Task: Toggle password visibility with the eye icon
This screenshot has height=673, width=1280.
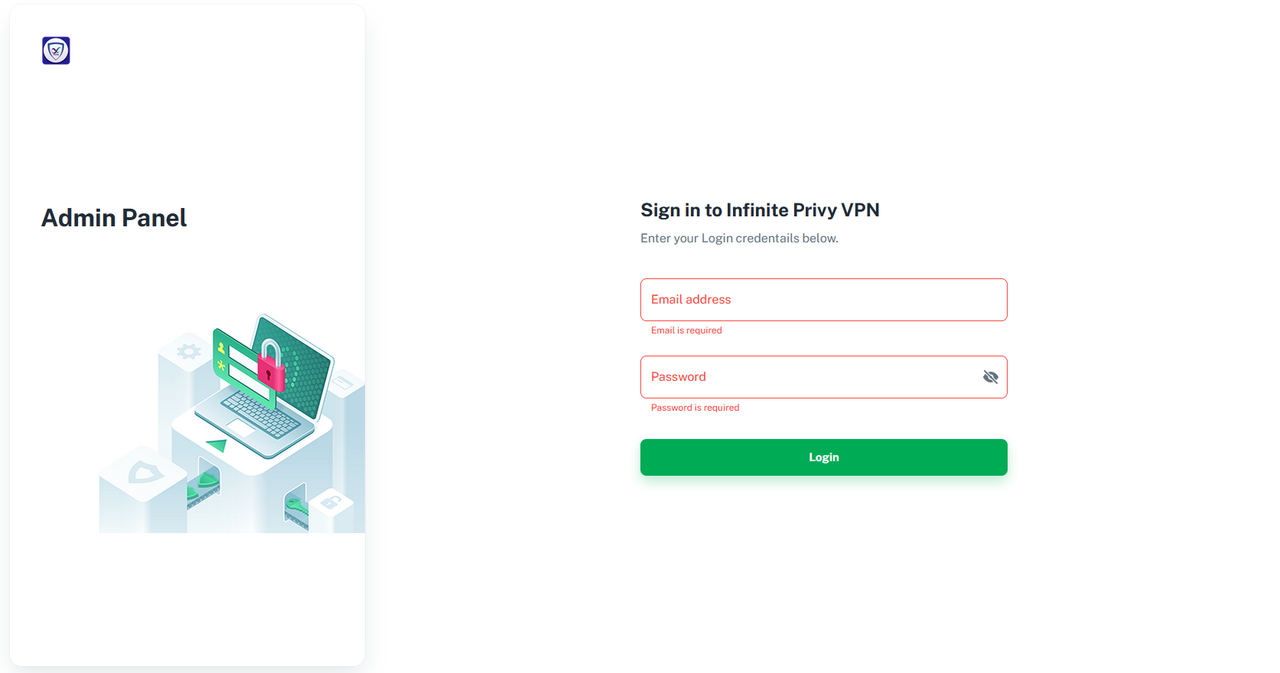Action: (x=990, y=377)
